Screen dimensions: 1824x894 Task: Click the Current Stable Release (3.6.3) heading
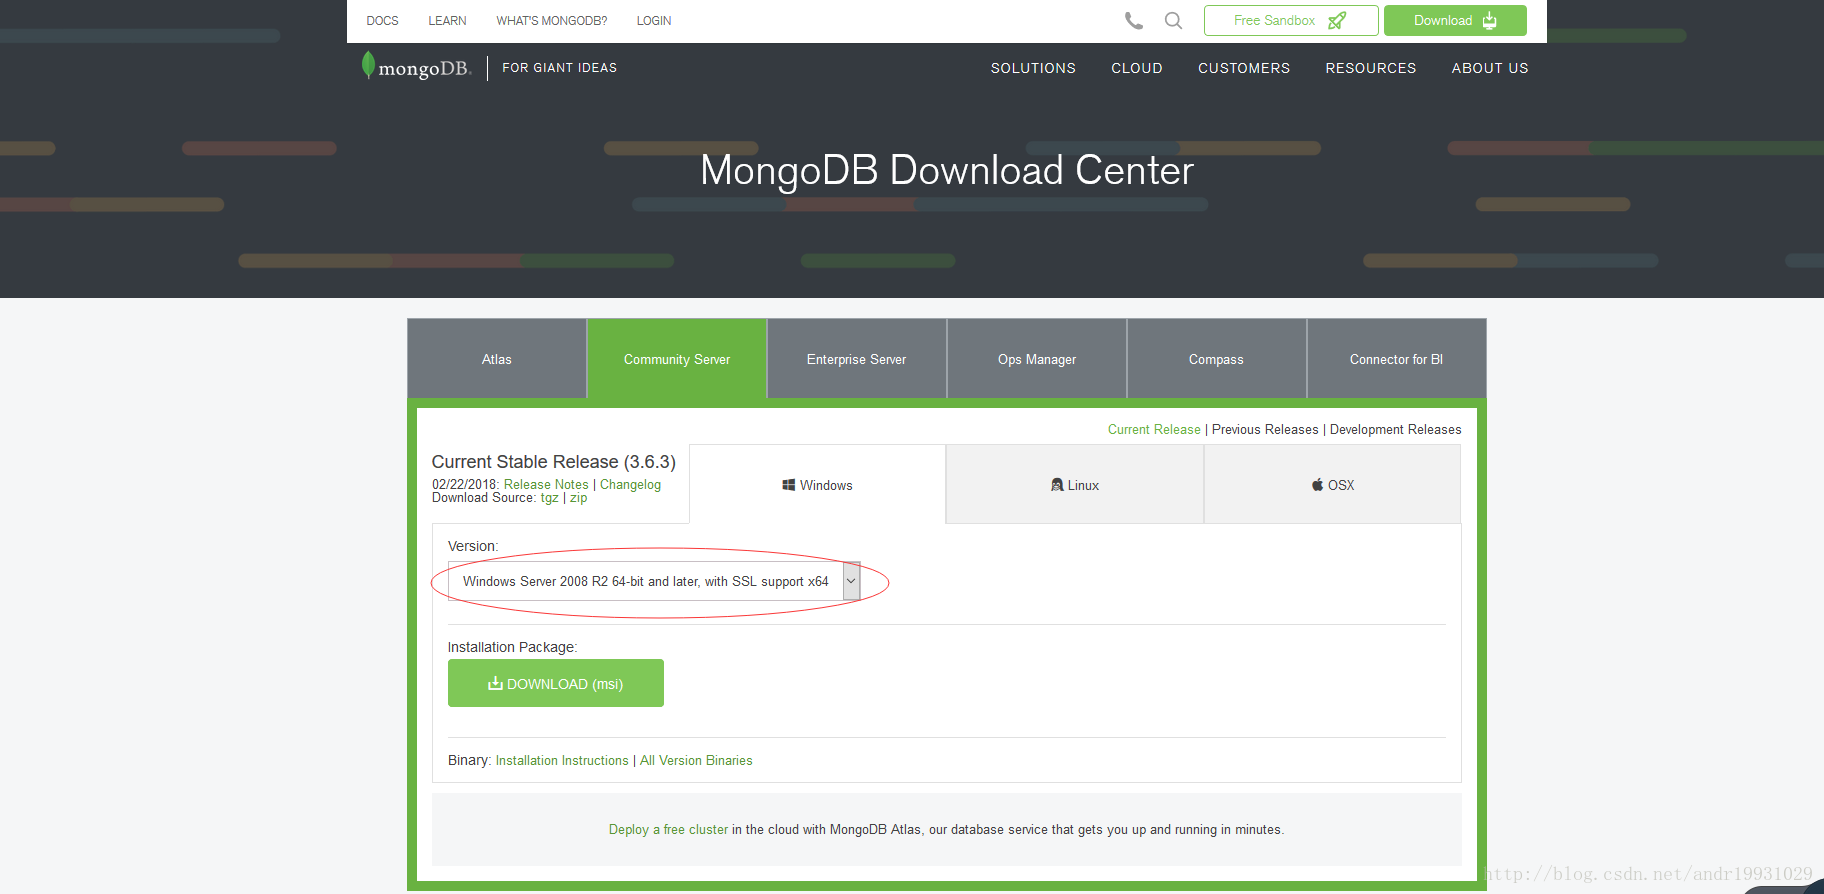[x=554, y=461]
